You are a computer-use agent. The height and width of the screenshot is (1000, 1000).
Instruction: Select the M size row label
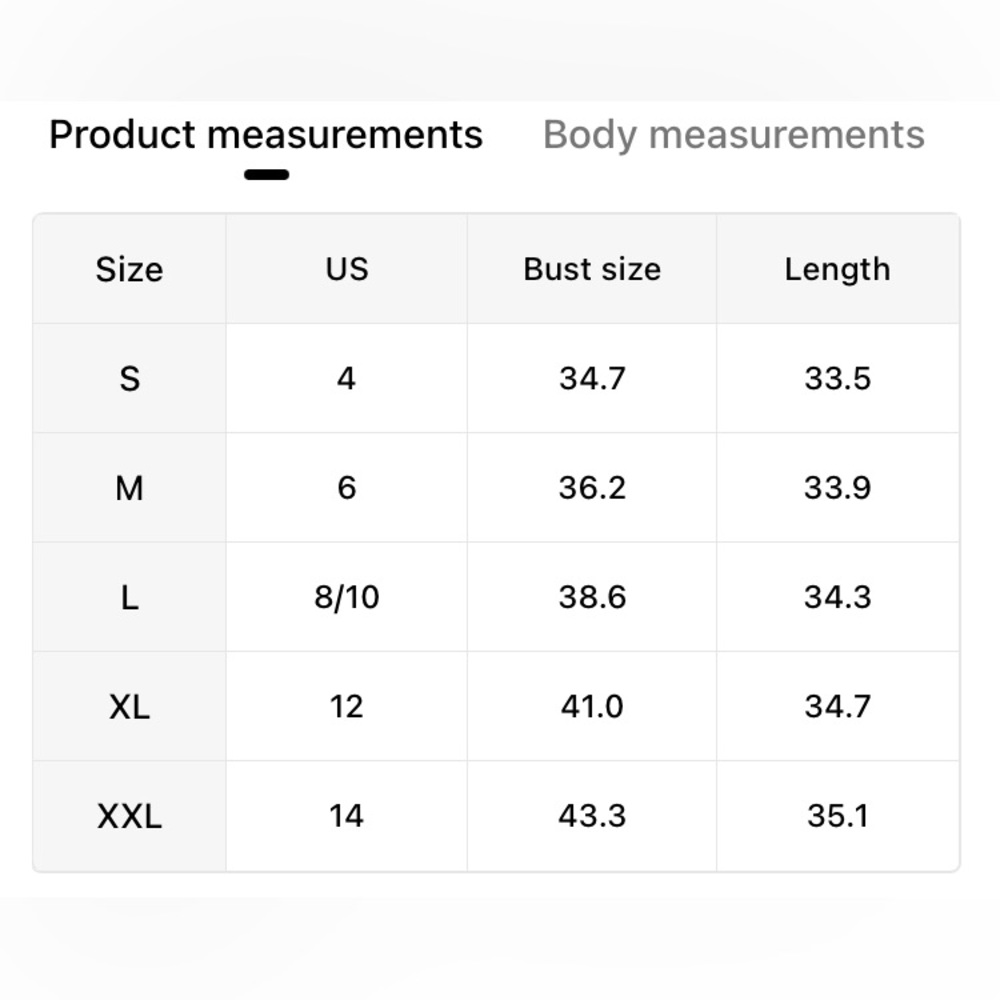[129, 488]
